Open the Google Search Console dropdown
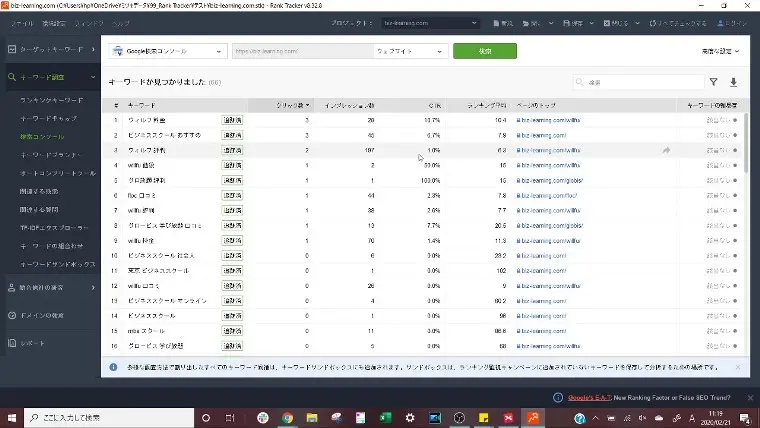 [168, 51]
